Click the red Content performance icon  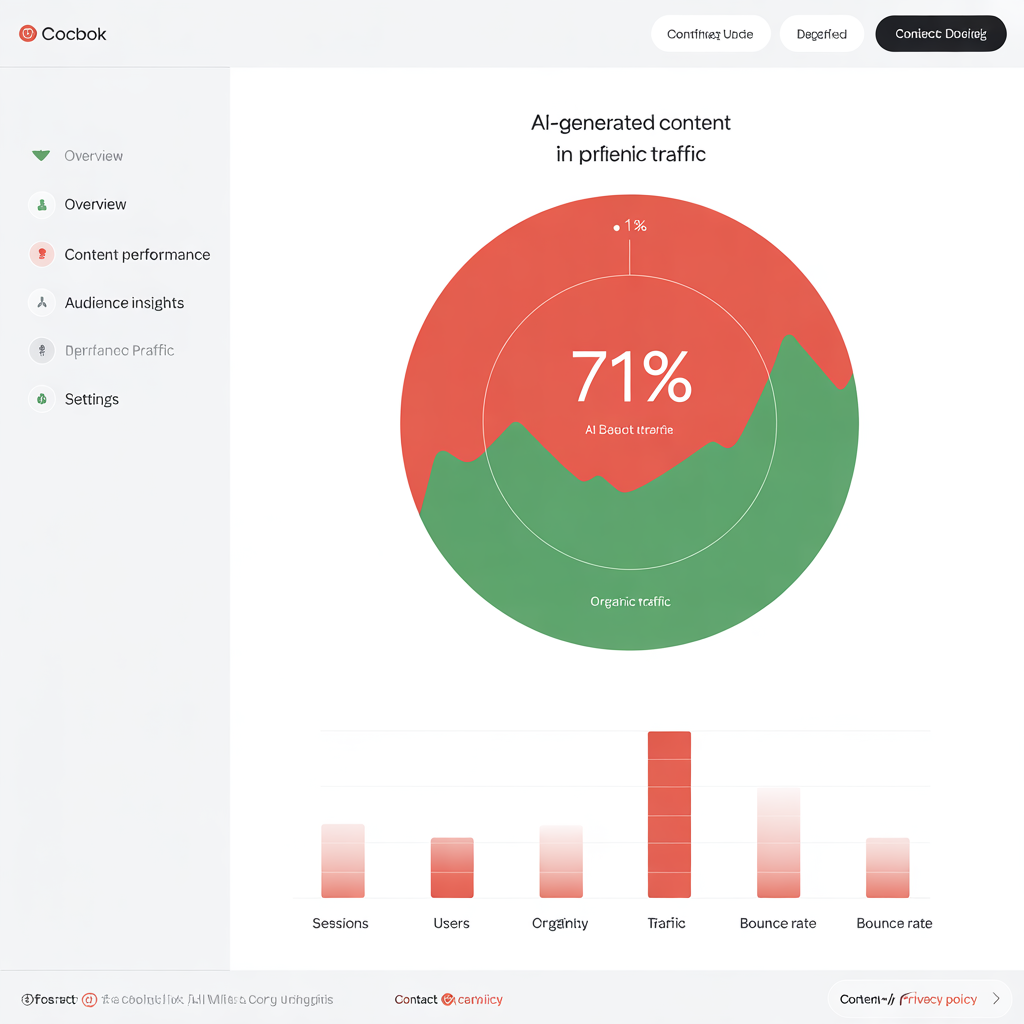[x=41, y=254]
